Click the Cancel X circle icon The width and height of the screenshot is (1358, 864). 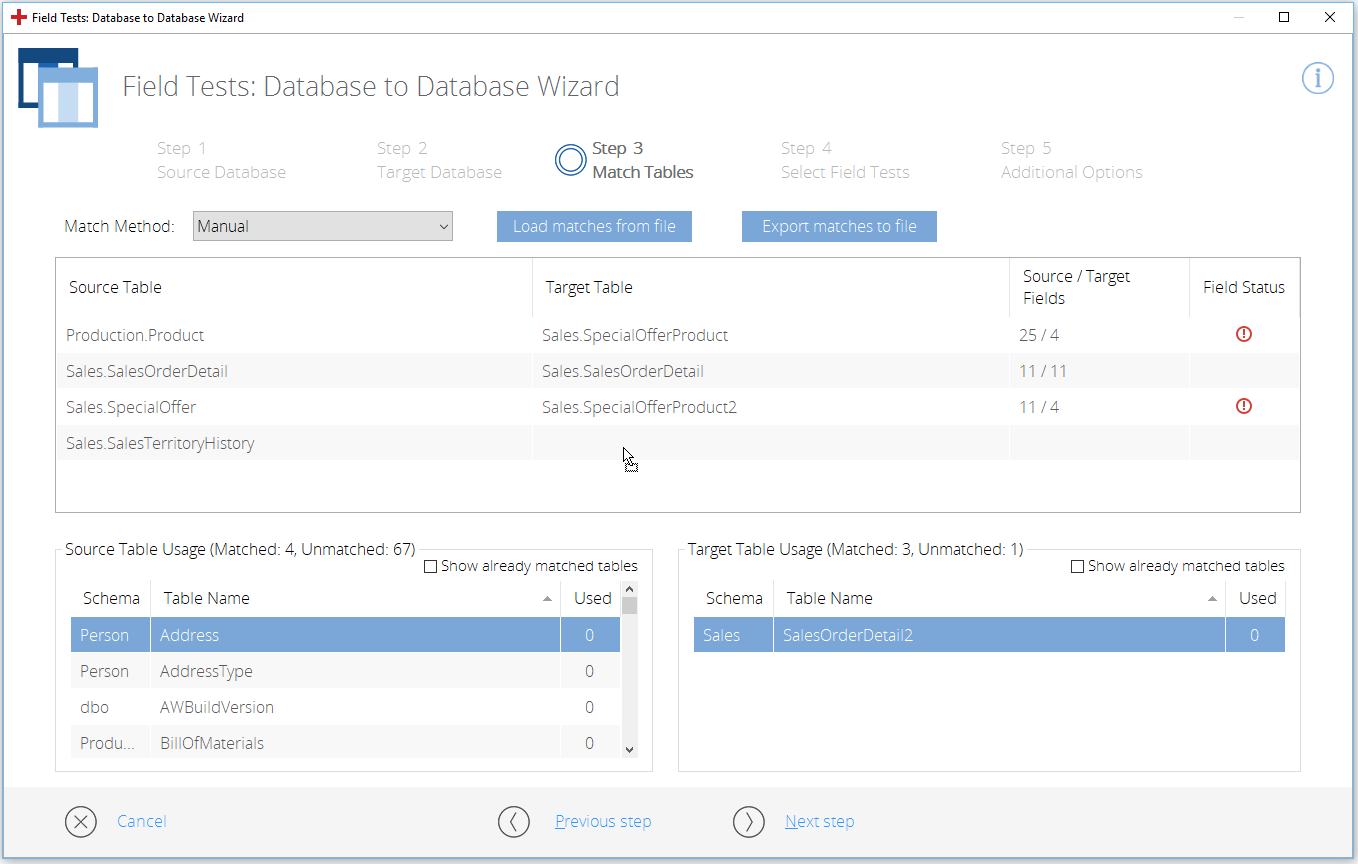click(81, 821)
